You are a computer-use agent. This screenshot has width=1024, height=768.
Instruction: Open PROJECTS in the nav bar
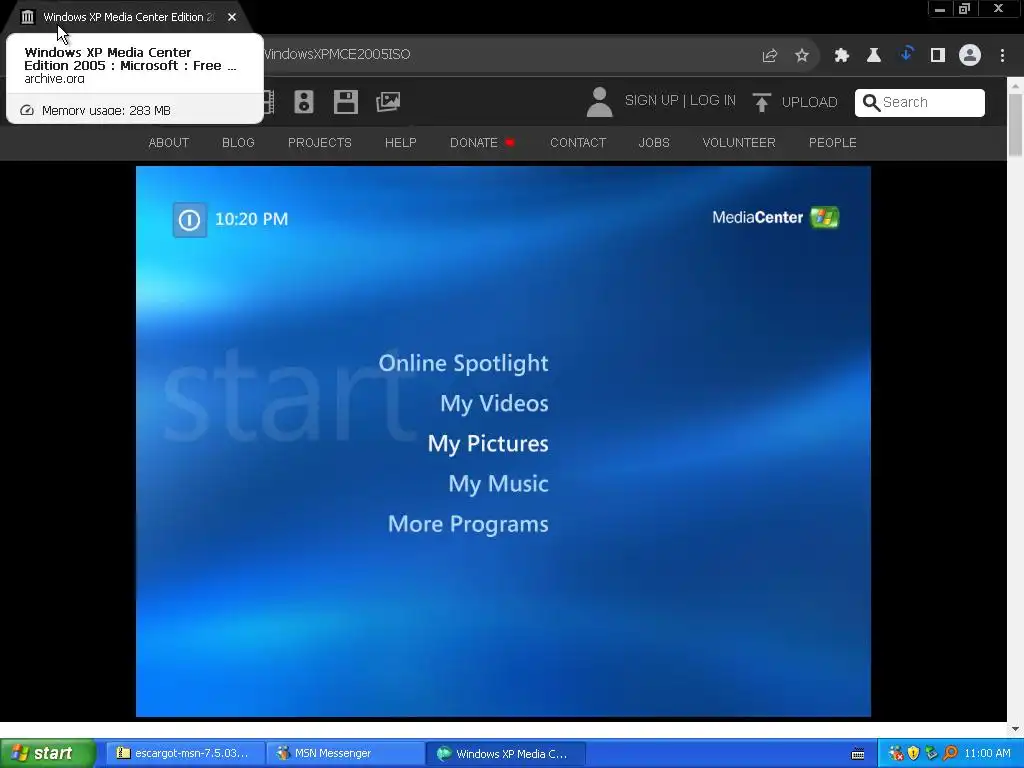click(x=319, y=142)
